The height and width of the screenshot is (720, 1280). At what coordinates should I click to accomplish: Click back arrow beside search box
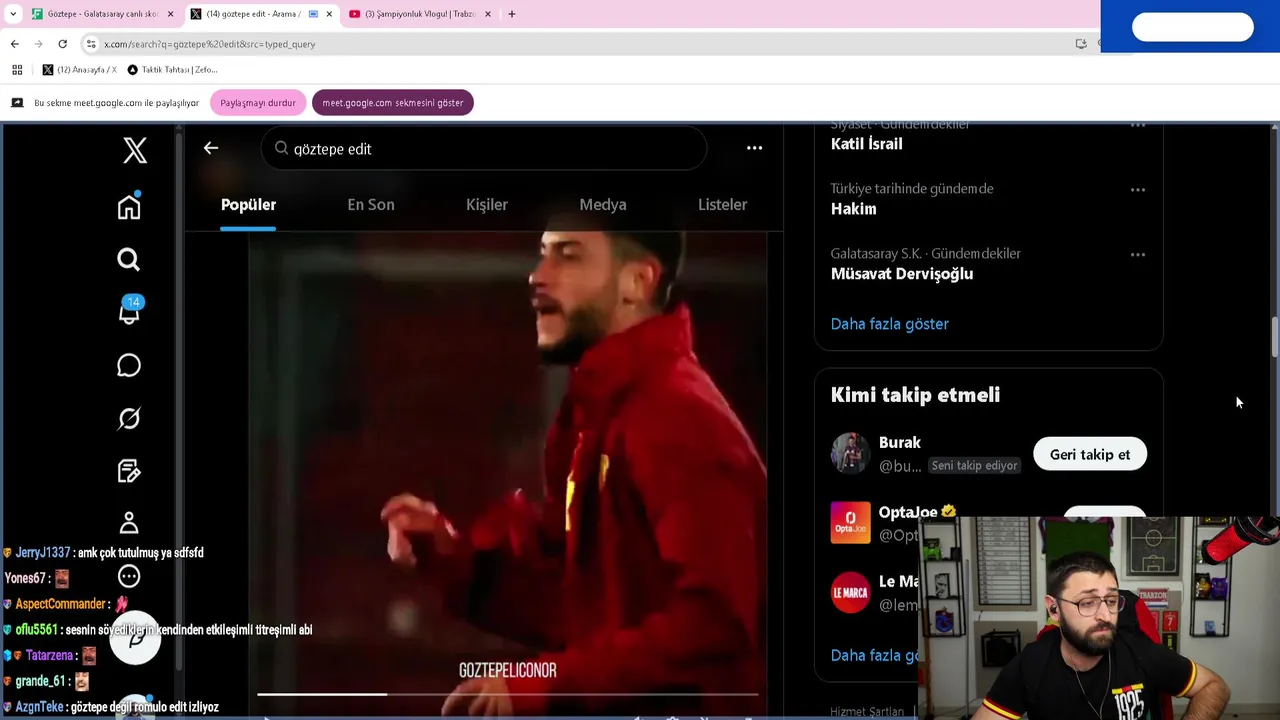[x=210, y=148]
